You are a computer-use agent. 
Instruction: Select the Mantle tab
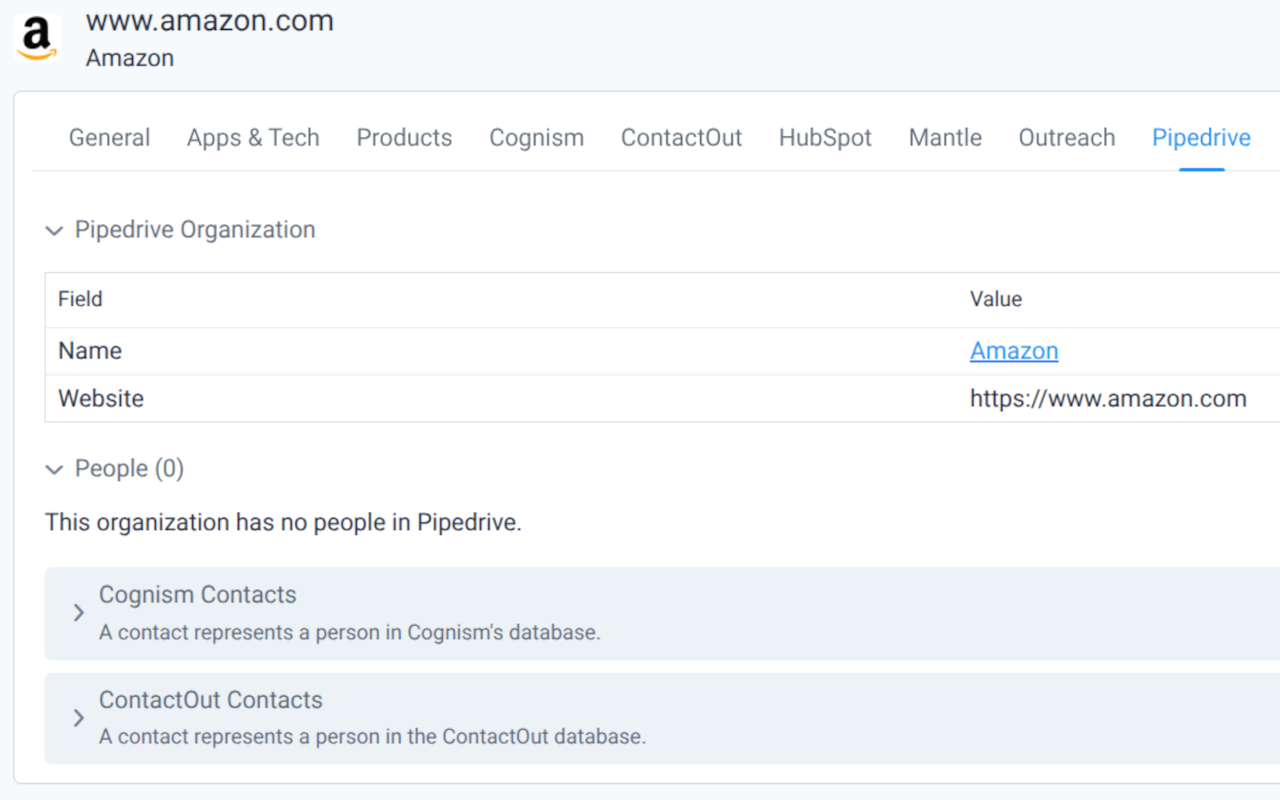pos(945,138)
